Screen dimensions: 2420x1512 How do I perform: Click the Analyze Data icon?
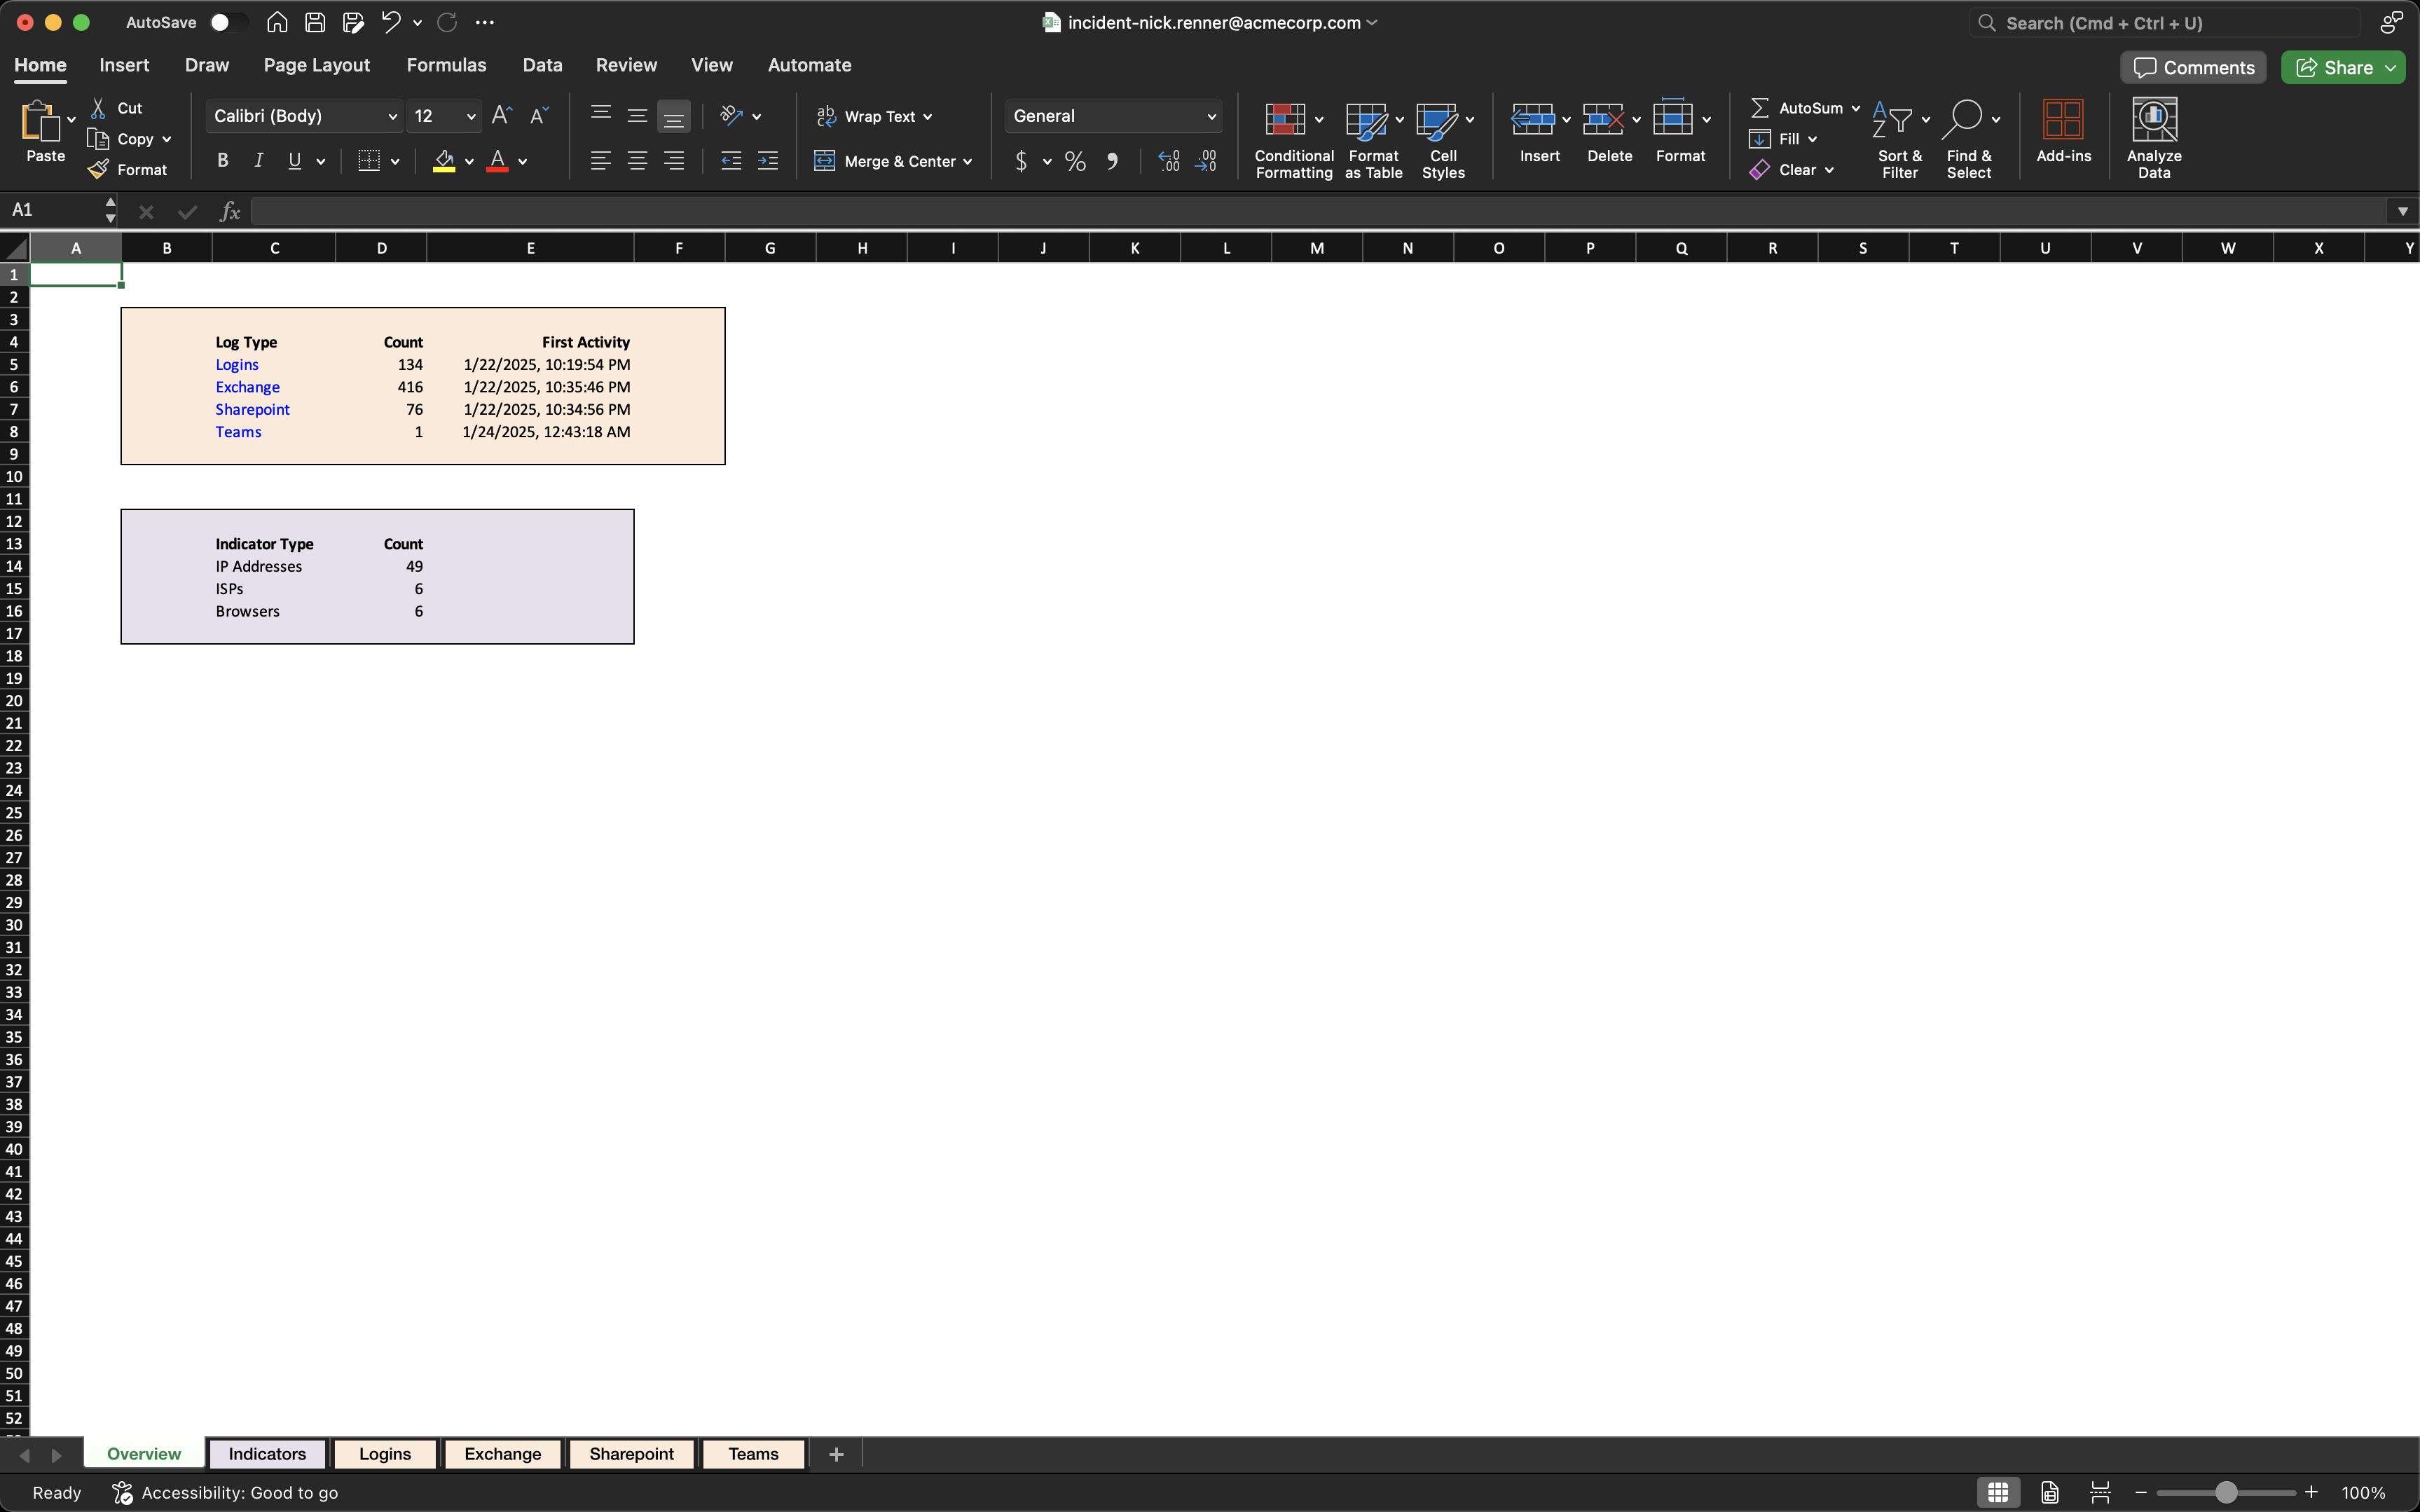[x=2153, y=120]
